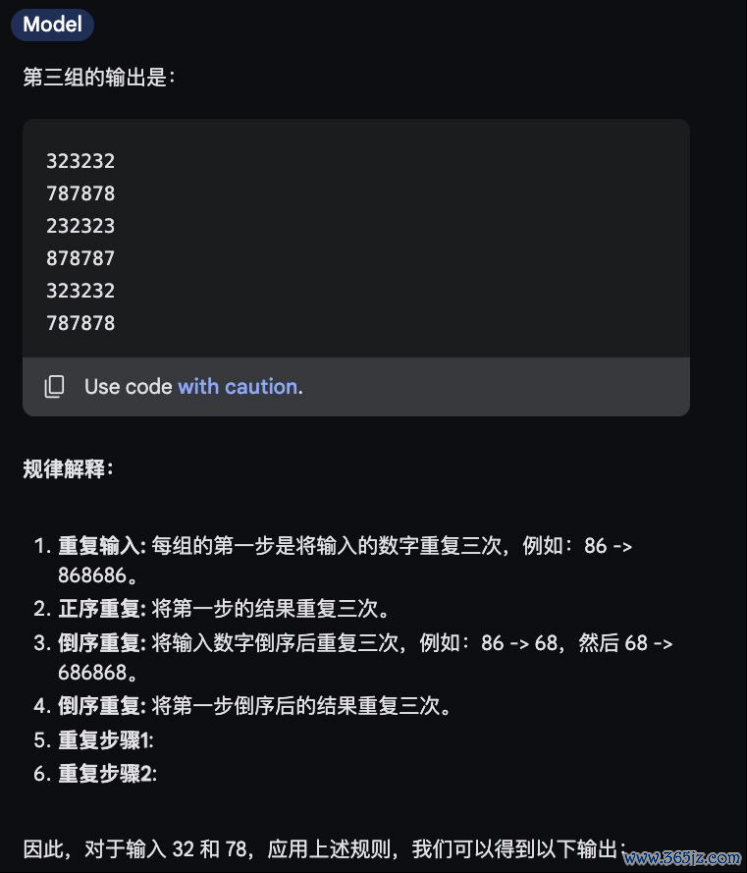
Task: Click the fifth code line 323232
Action: [x=81, y=290]
